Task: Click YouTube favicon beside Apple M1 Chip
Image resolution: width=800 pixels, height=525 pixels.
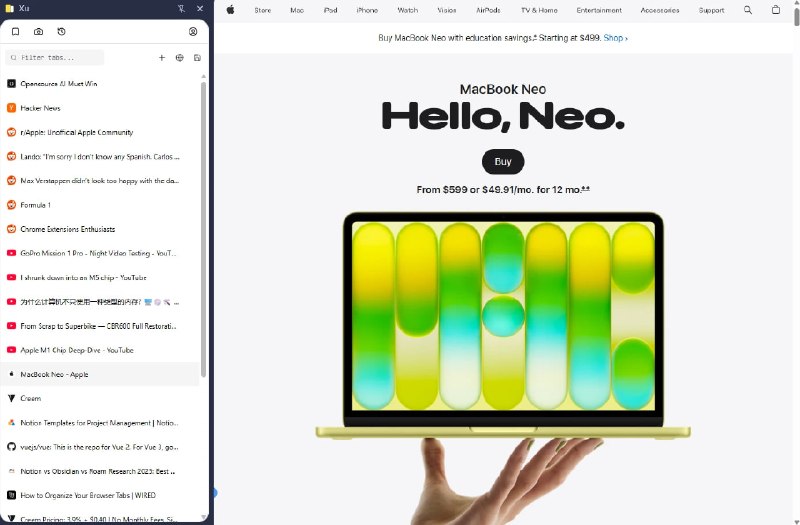Action: point(11,350)
